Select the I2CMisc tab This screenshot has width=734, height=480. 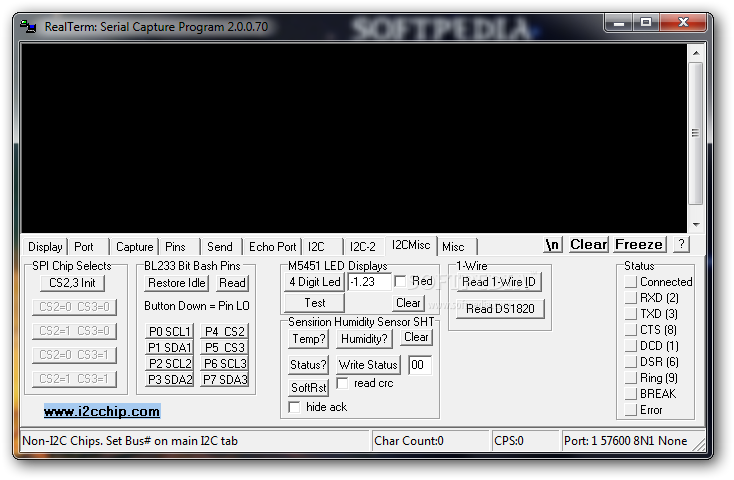pos(411,245)
